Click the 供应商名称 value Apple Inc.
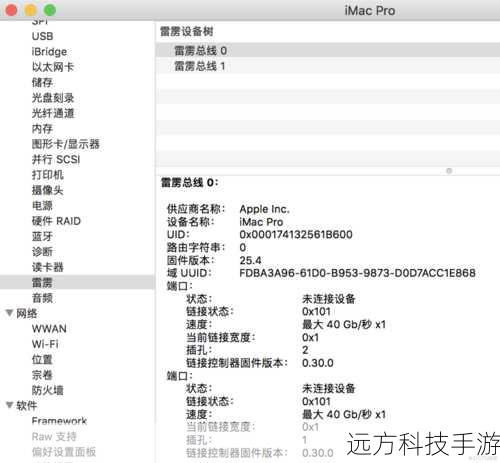 click(x=264, y=209)
